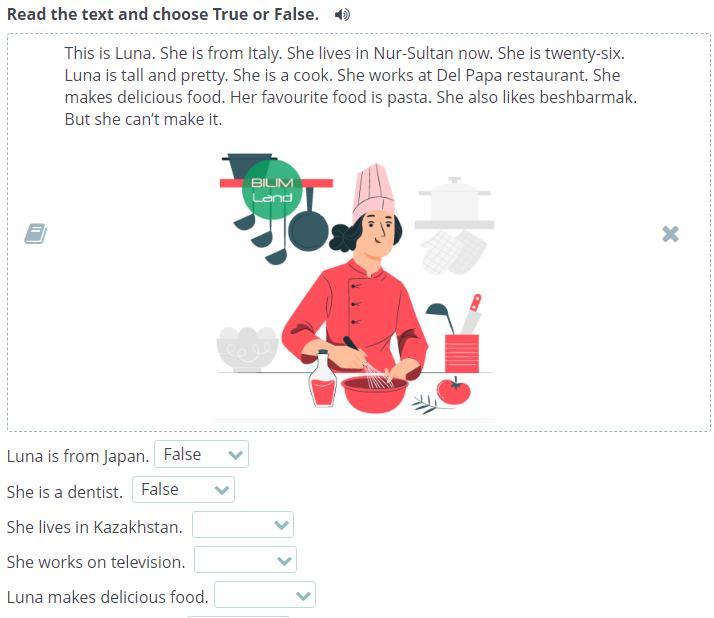Expand the "She lives in Kazakhstan." answer dropdown
714x618 pixels.
[243, 525]
